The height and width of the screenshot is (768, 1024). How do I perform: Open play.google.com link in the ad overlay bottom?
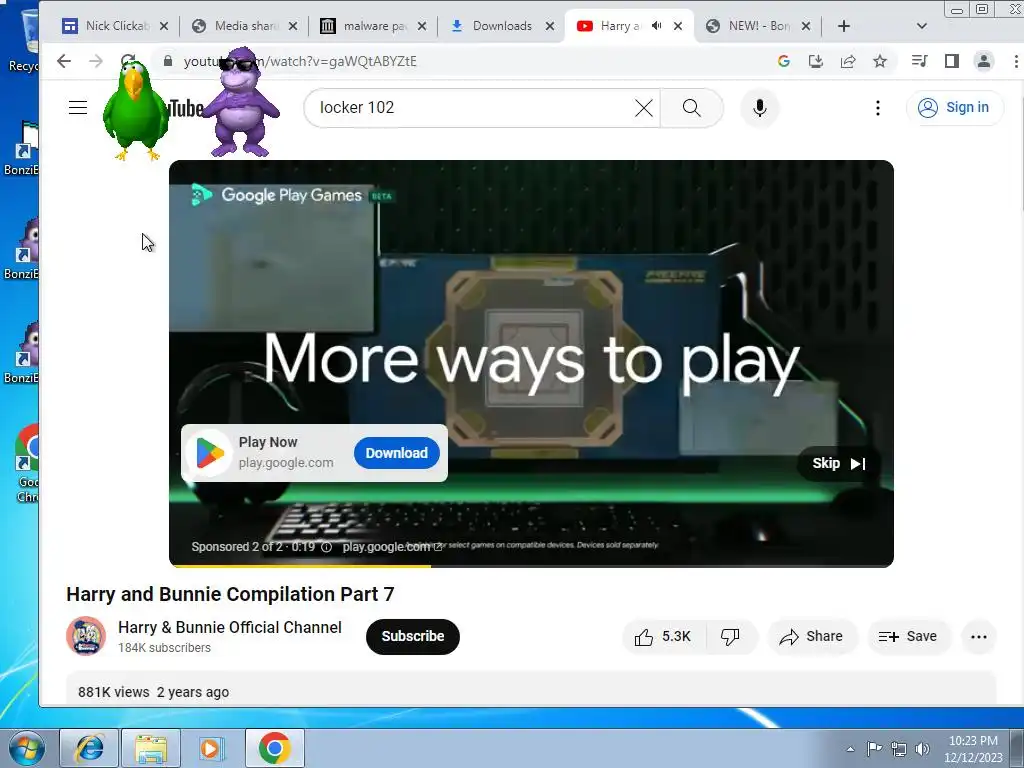pos(391,547)
